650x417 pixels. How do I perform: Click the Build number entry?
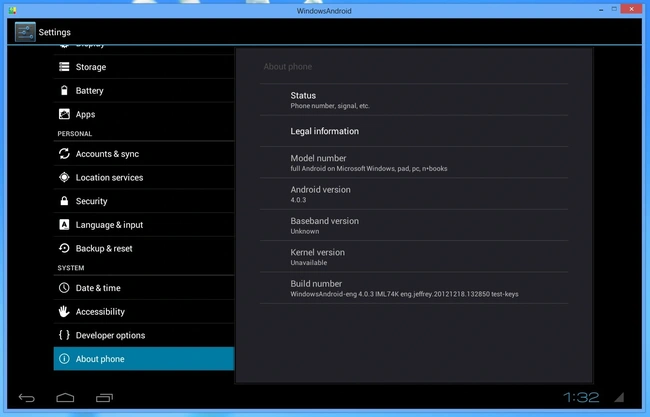tap(414, 288)
